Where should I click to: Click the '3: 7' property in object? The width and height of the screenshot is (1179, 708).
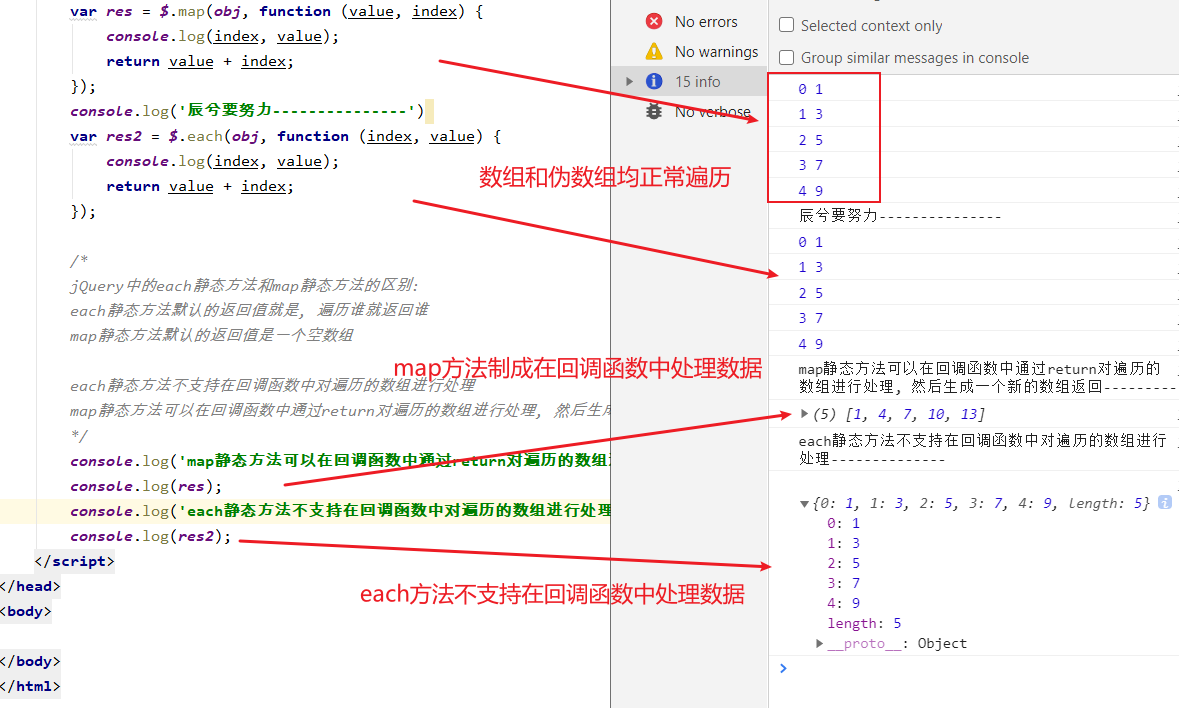tap(843, 582)
